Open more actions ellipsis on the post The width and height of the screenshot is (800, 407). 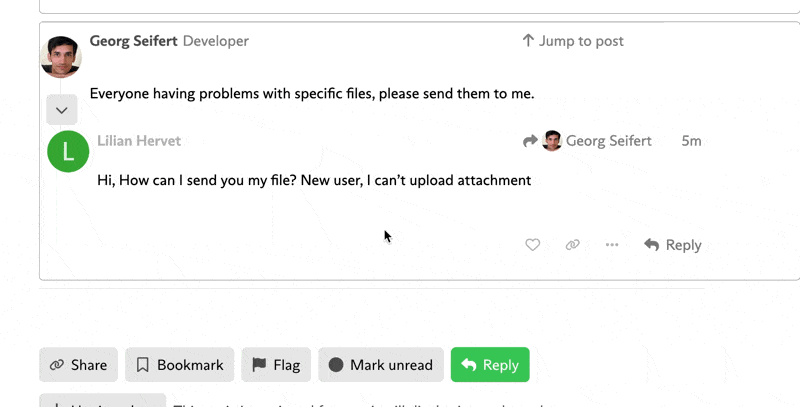612,245
